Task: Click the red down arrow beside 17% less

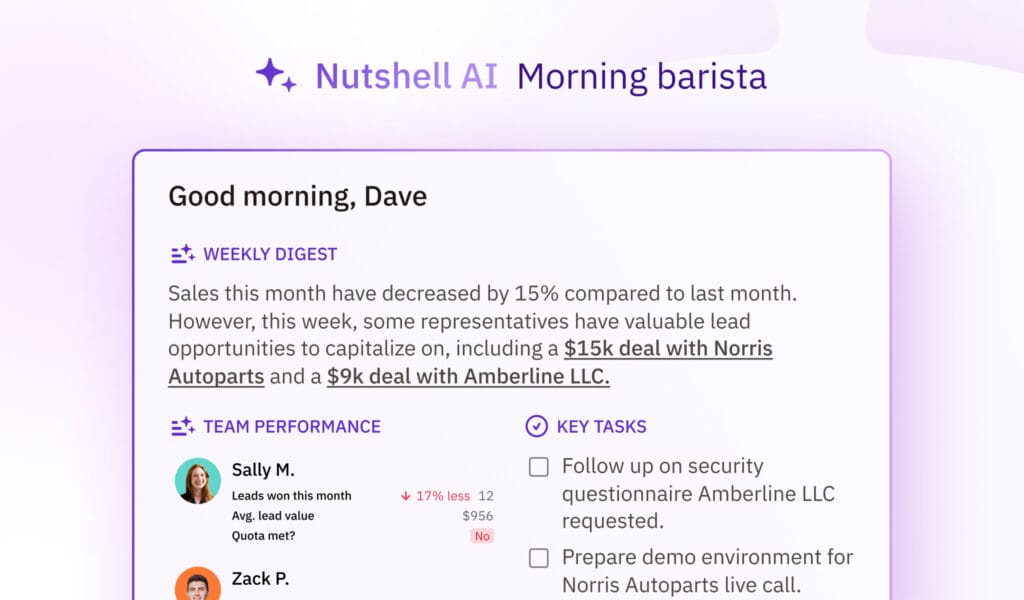Action: [x=406, y=495]
